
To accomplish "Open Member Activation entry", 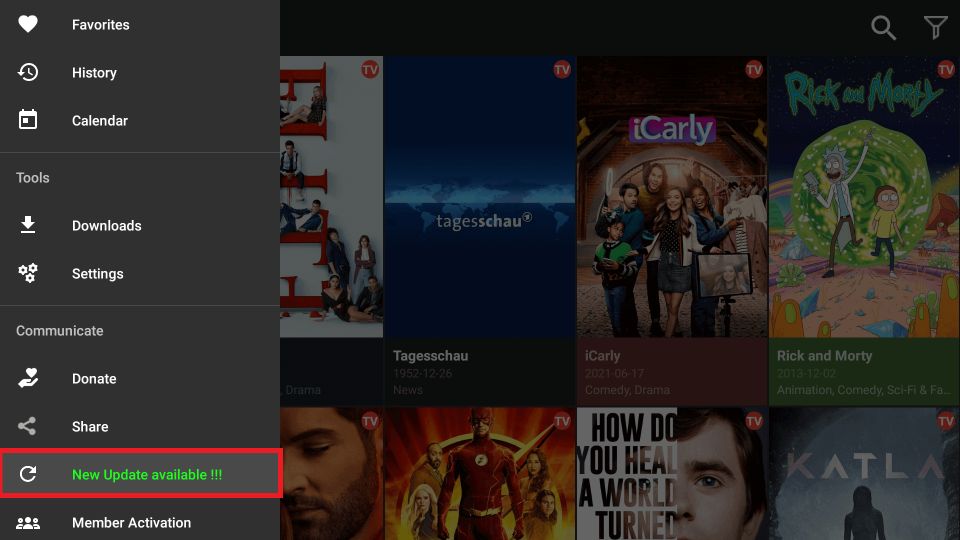I will (x=140, y=522).
